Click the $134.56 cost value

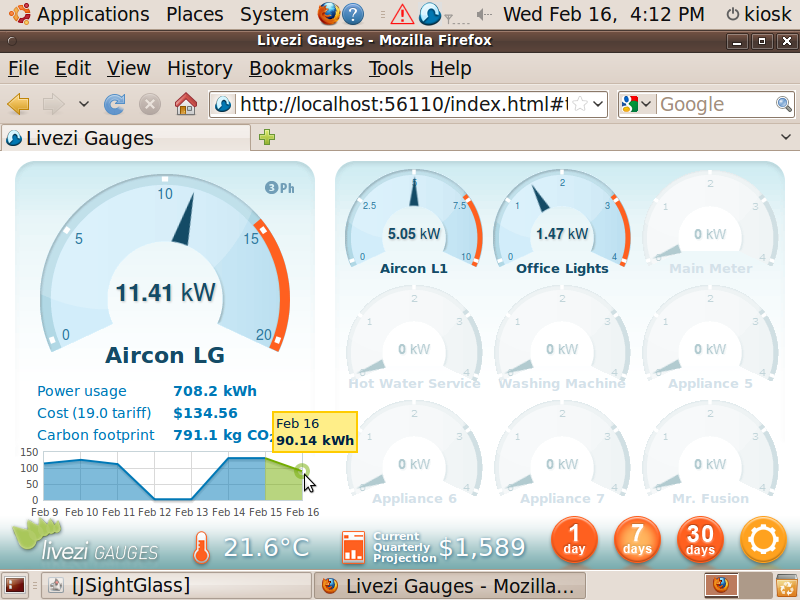205,413
